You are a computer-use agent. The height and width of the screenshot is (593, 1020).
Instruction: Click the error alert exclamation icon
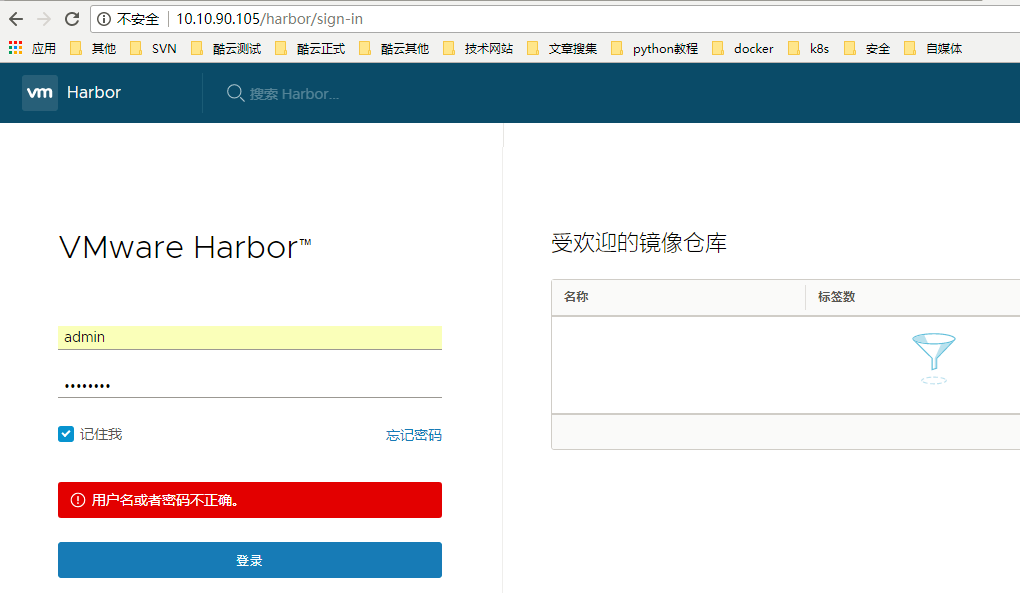pyautogui.click(x=77, y=500)
